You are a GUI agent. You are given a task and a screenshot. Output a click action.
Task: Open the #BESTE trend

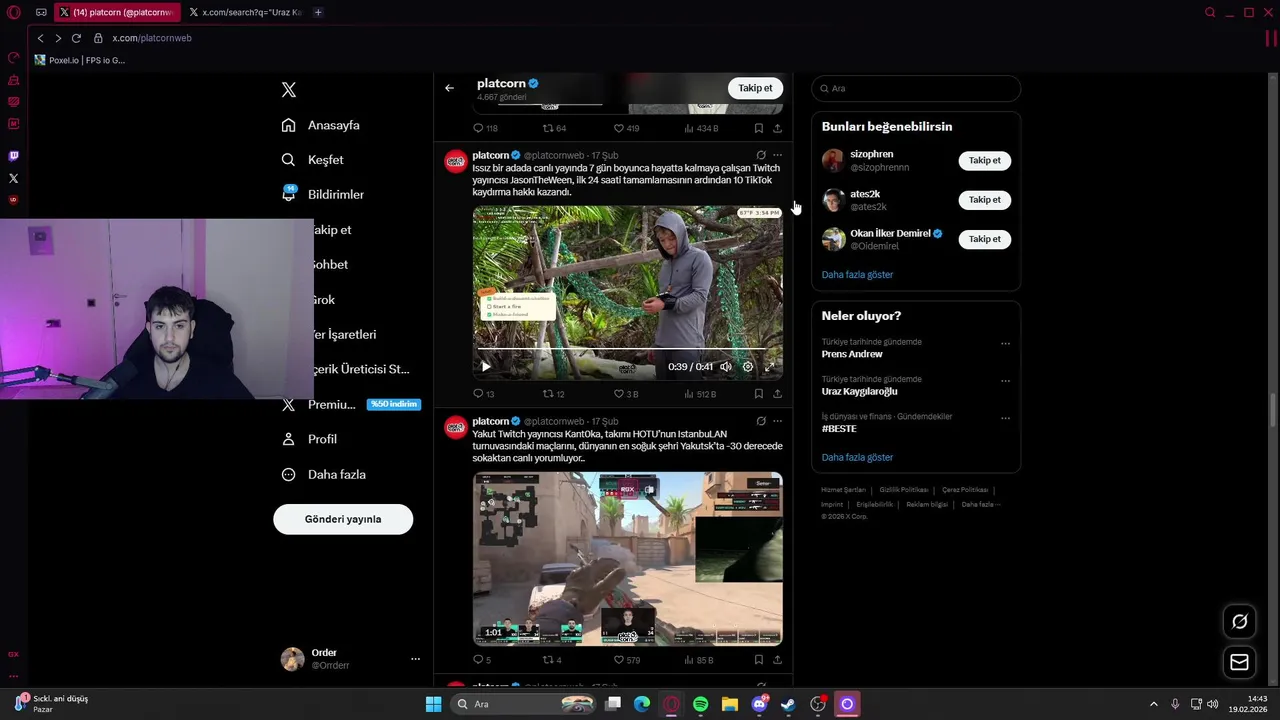[x=839, y=428]
